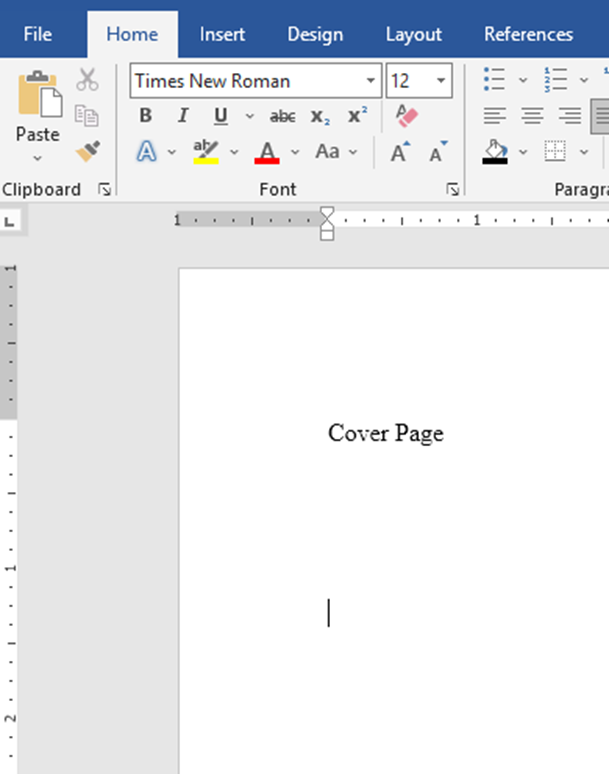Open underline style dropdown arrow

click(250, 116)
